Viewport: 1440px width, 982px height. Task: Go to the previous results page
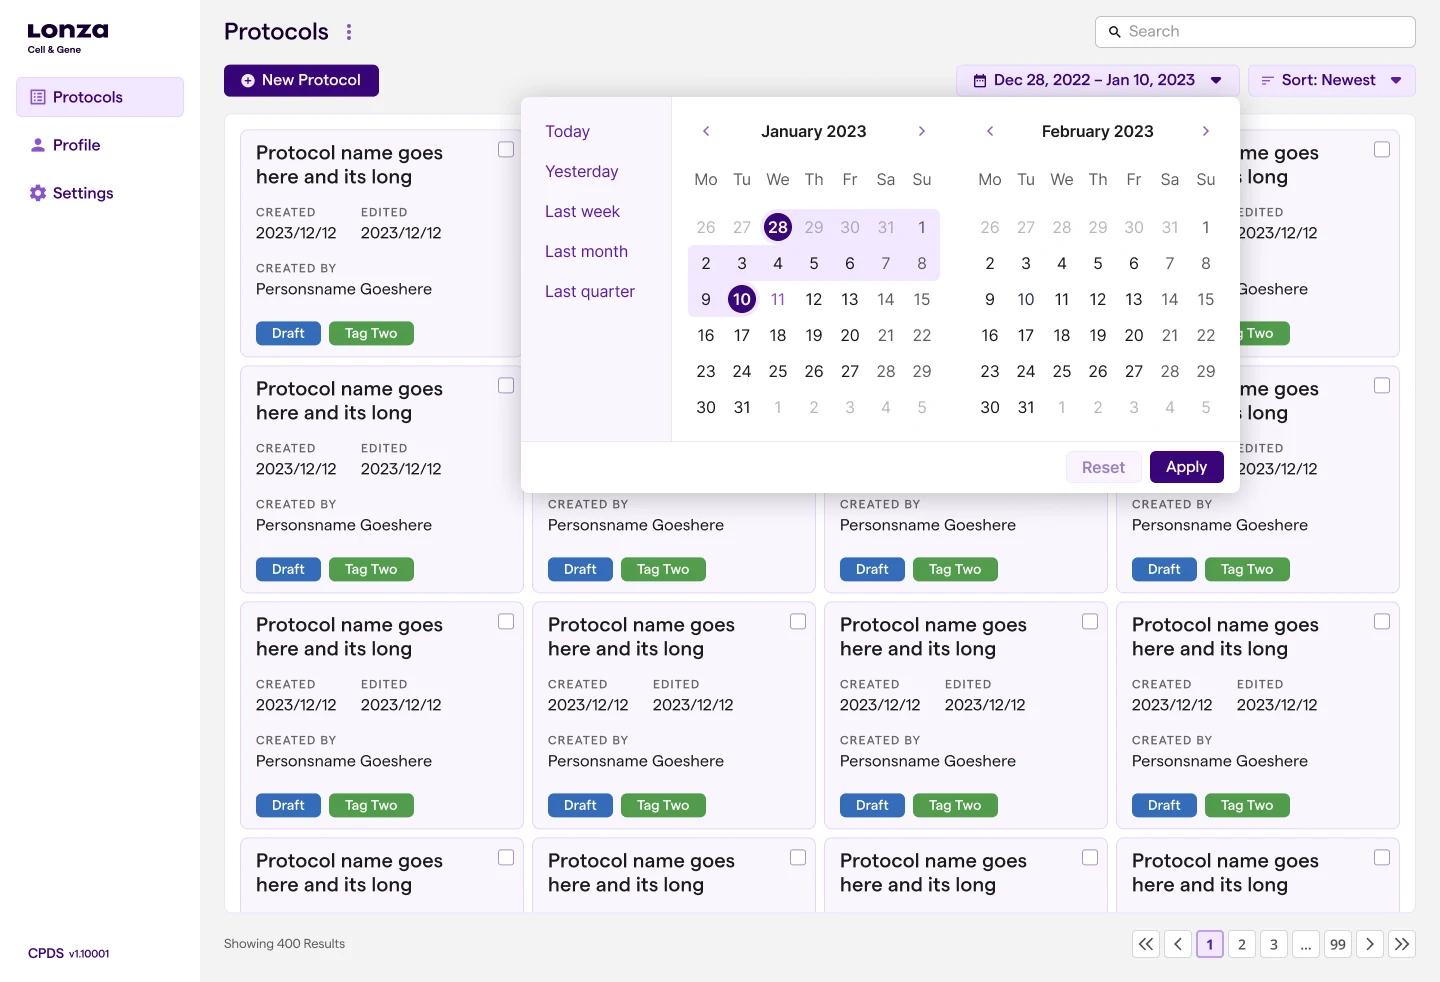tap(1178, 944)
